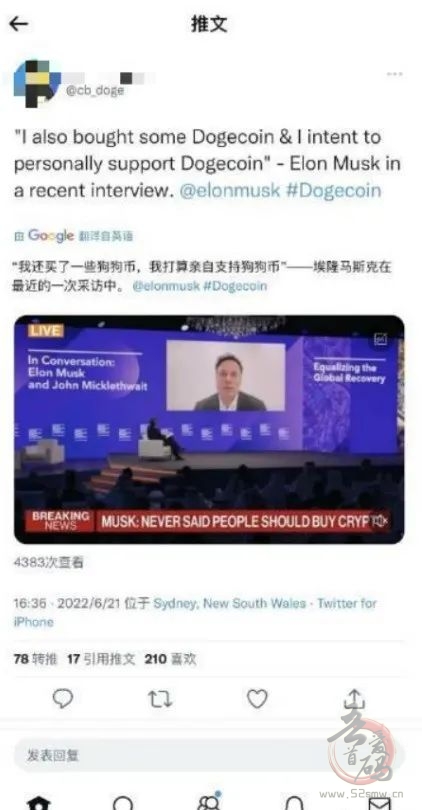Open the Sydney, New South Wales location
The image size is (422, 810).
[229, 603]
